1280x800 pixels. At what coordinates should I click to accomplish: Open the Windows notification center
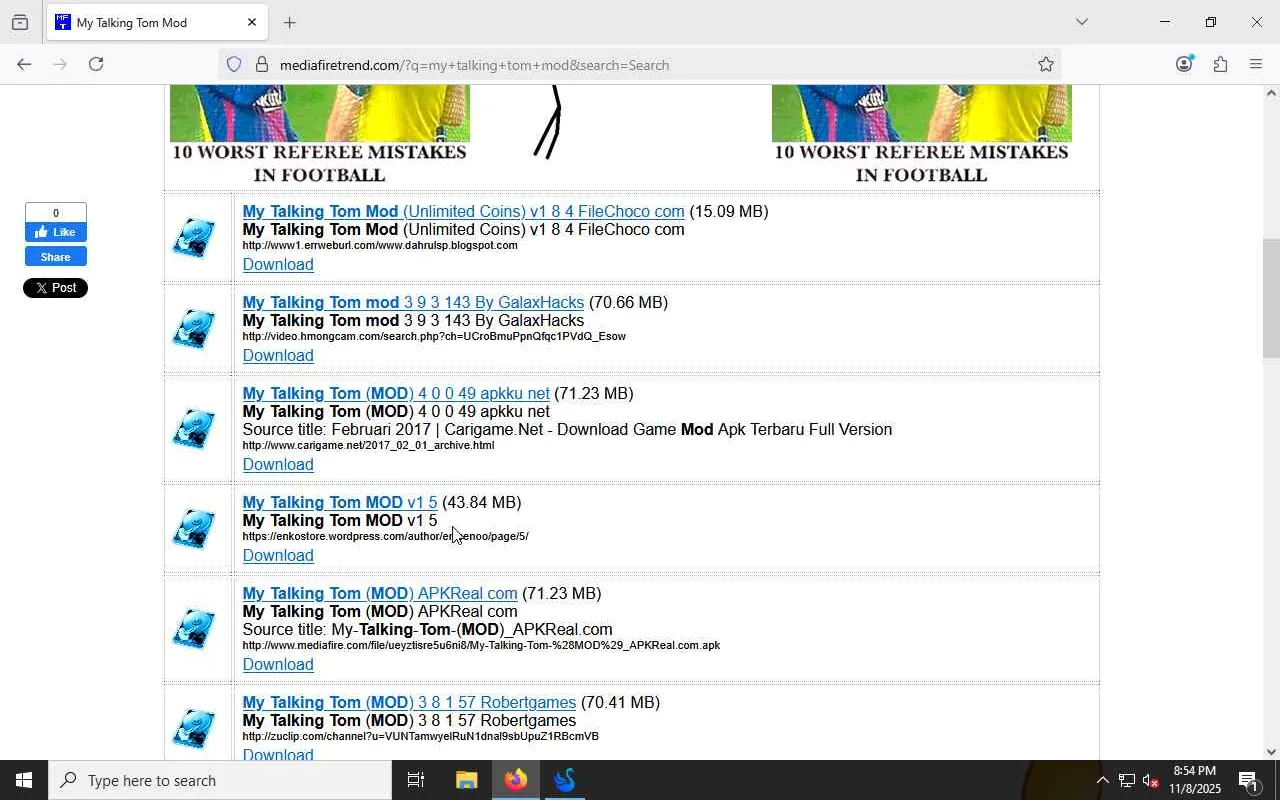(1249, 780)
